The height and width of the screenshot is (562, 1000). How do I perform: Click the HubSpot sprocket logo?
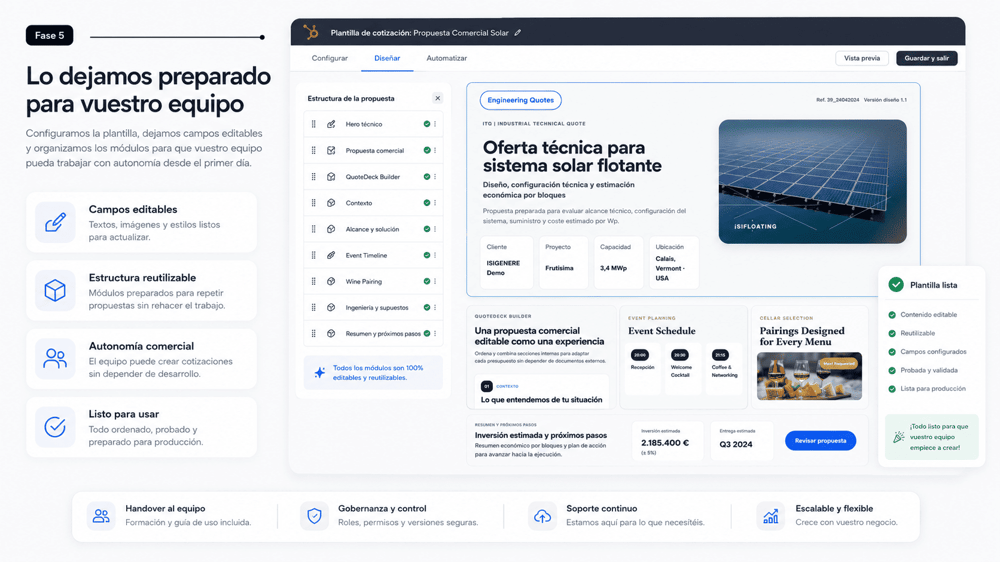pyautogui.click(x=311, y=32)
